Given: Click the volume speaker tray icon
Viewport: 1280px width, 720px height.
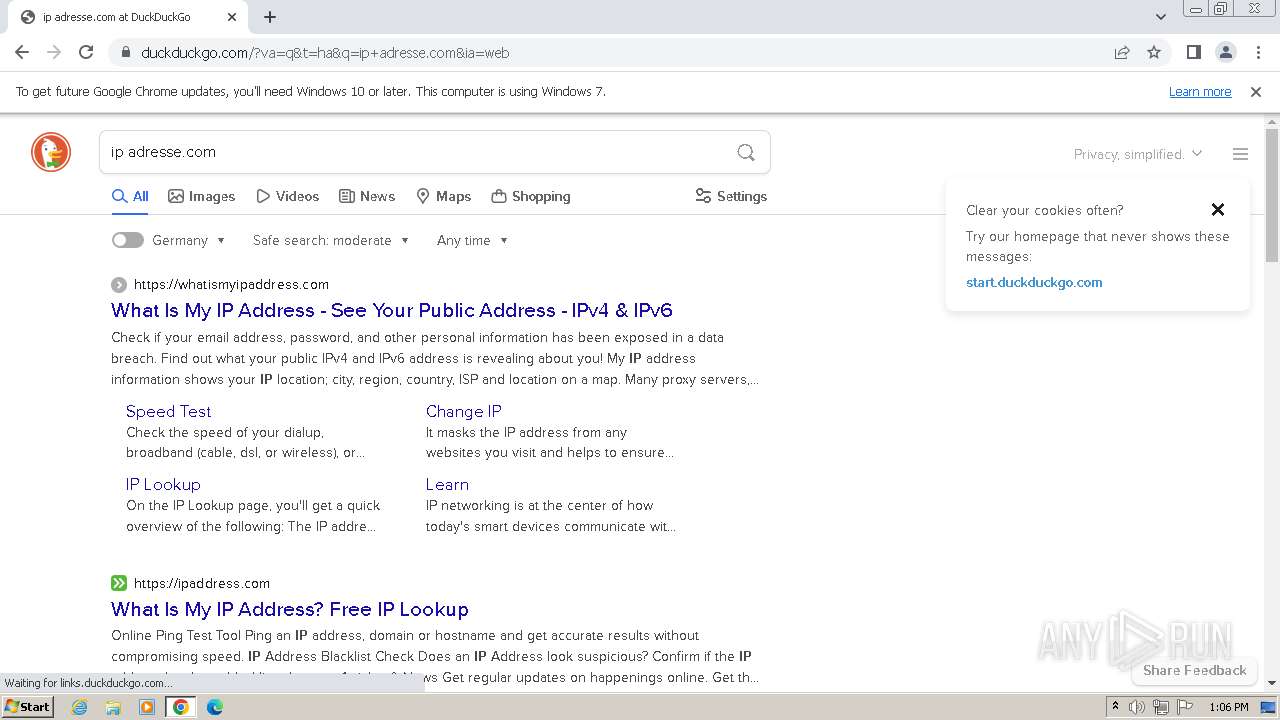Looking at the screenshot, I should 1137,707.
